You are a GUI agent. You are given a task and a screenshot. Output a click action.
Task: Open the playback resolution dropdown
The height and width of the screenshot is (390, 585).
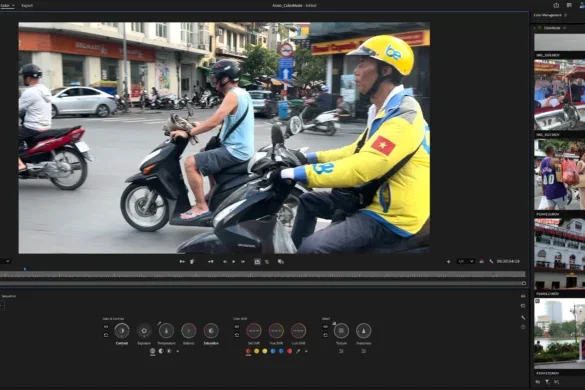coord(466,261)
